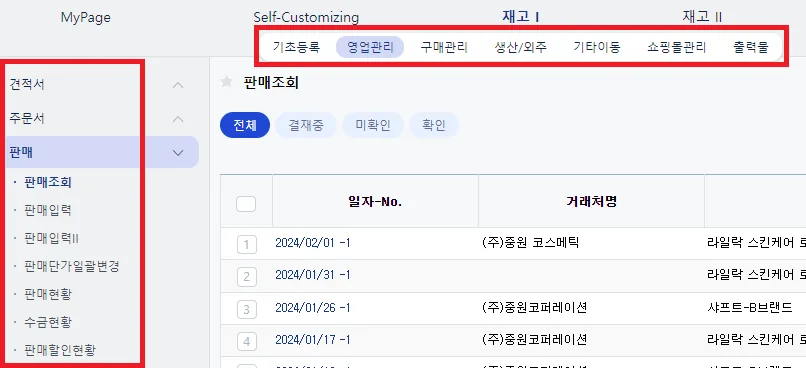Open the 구매관리 menu tab
This screenshot has height=368, width=806.
point(444,47)
